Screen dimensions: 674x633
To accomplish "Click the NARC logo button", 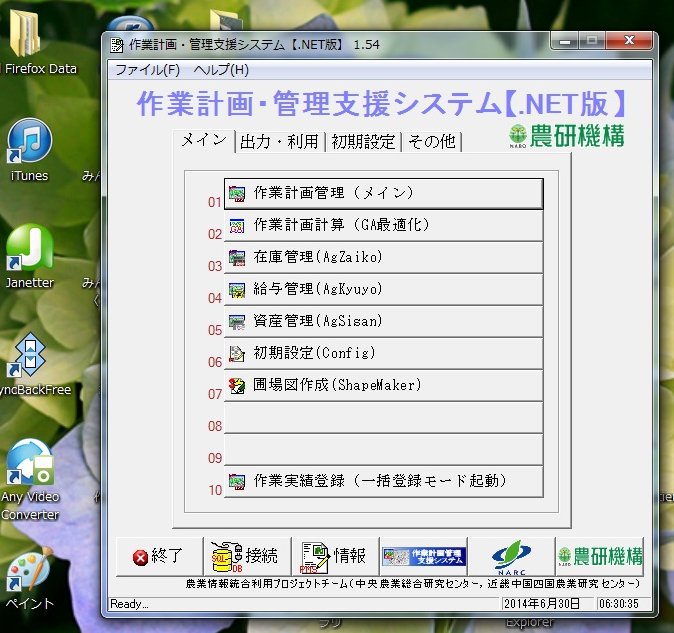I will pos(511,556).
